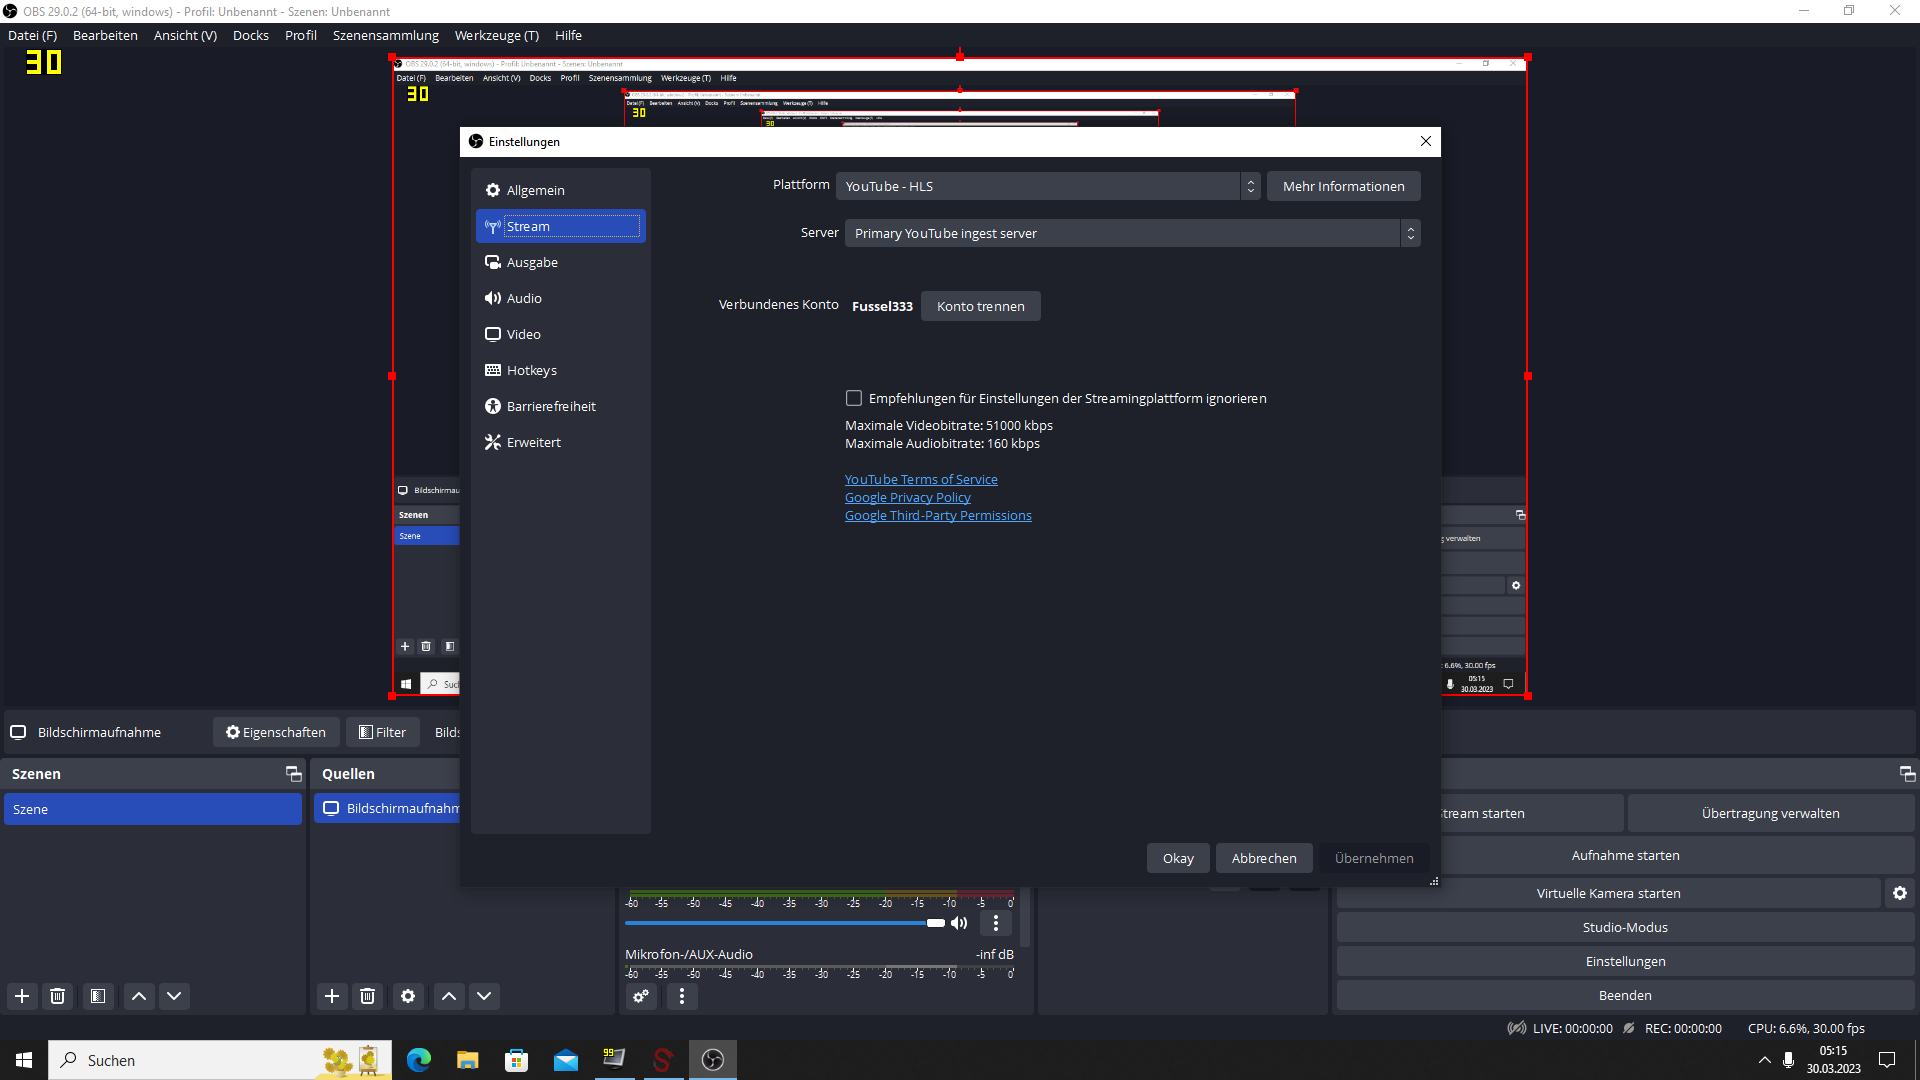
Task: Delete selected scene with trash icon
Action: pos(58,996)
